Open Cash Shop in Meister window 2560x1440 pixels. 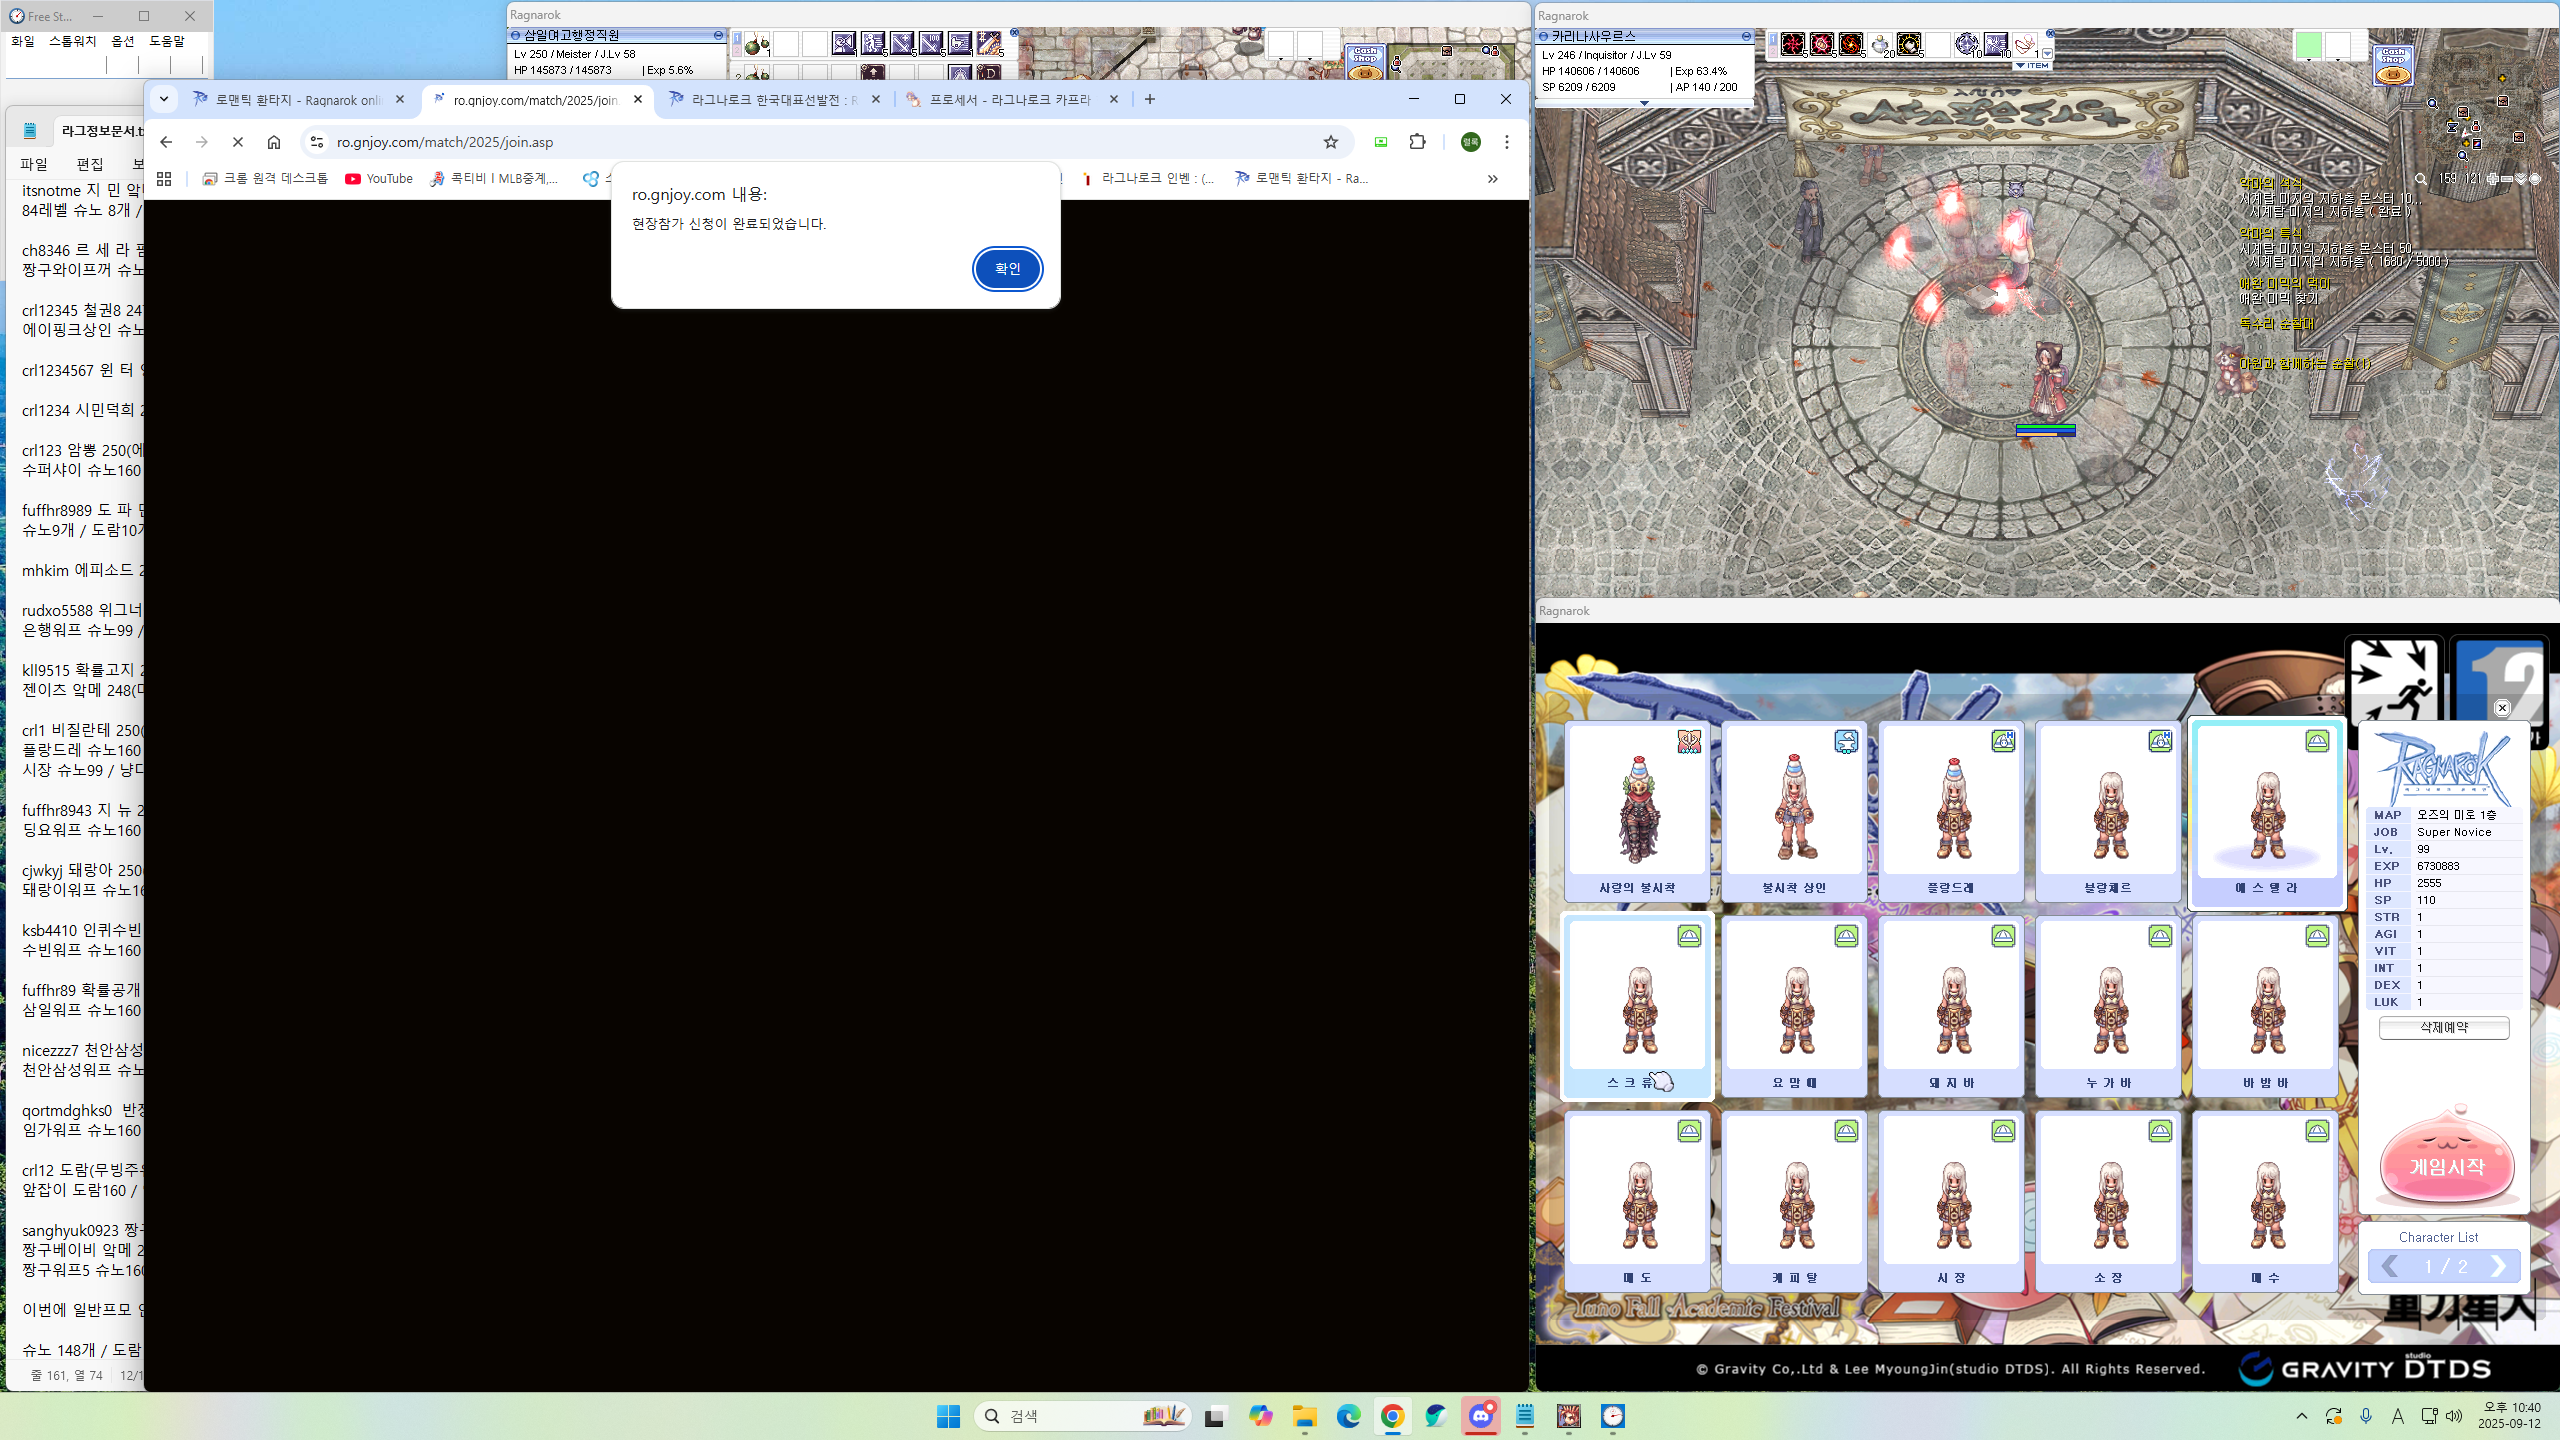(x=1365, y=62)
